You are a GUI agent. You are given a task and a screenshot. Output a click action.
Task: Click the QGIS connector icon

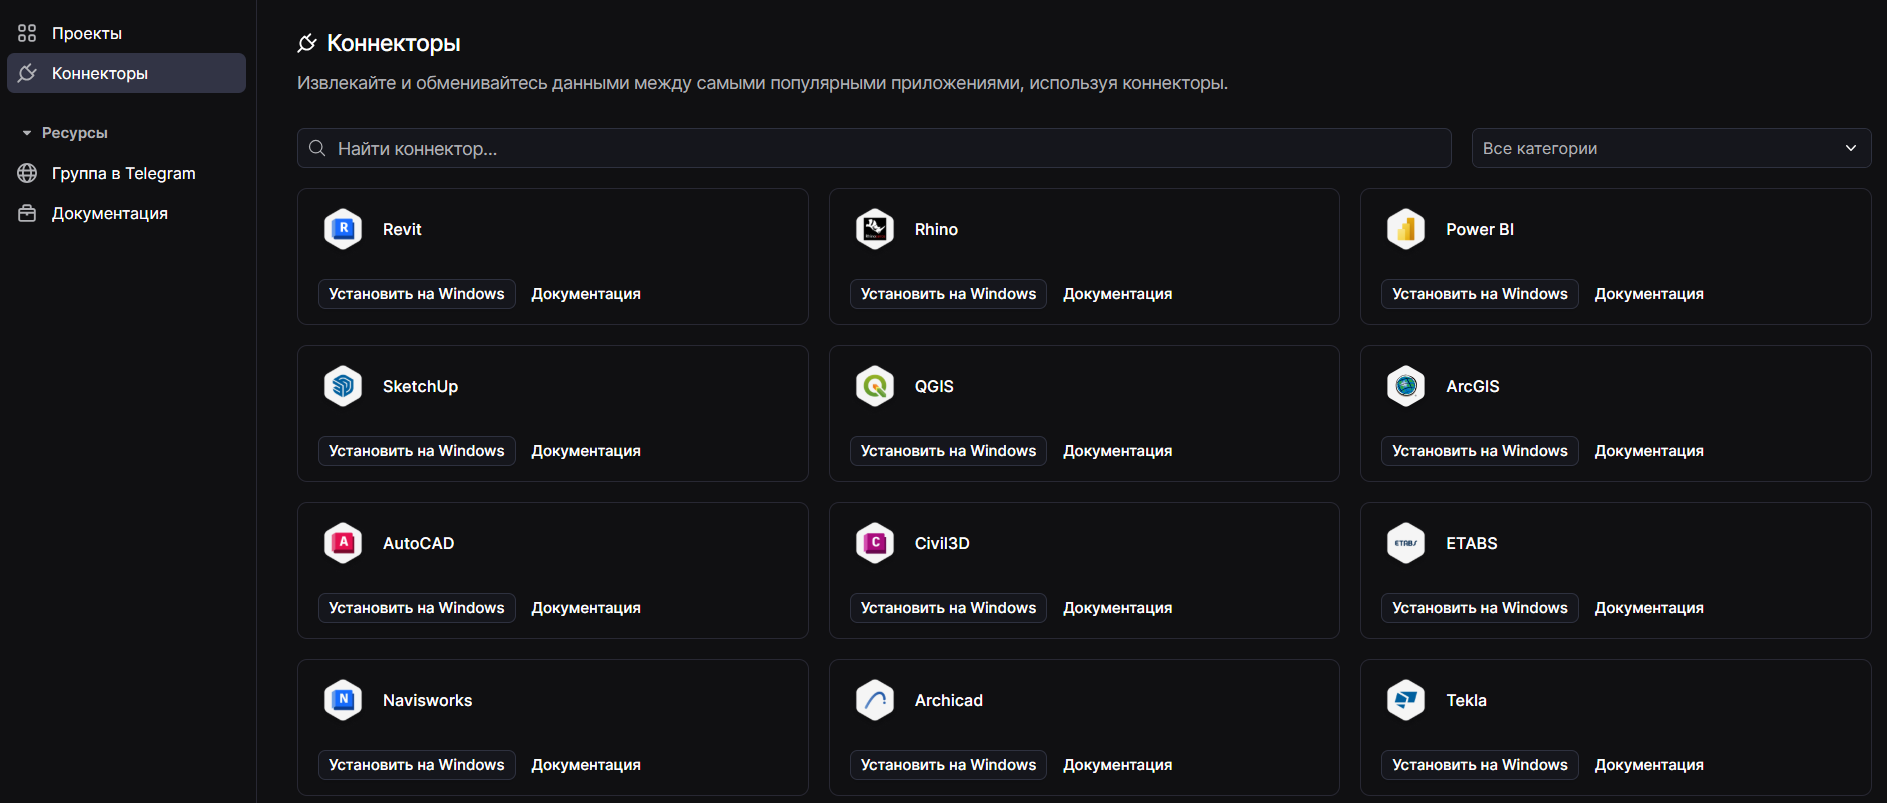tap(875, 386)
